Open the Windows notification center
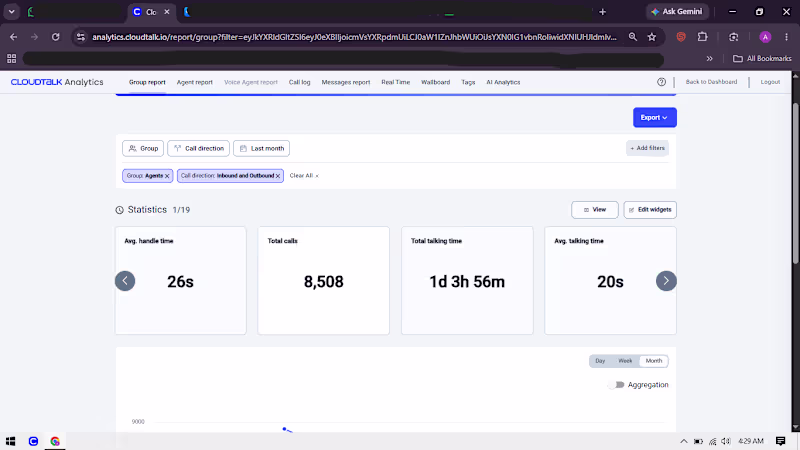The image size is (800, 450). 781,441
